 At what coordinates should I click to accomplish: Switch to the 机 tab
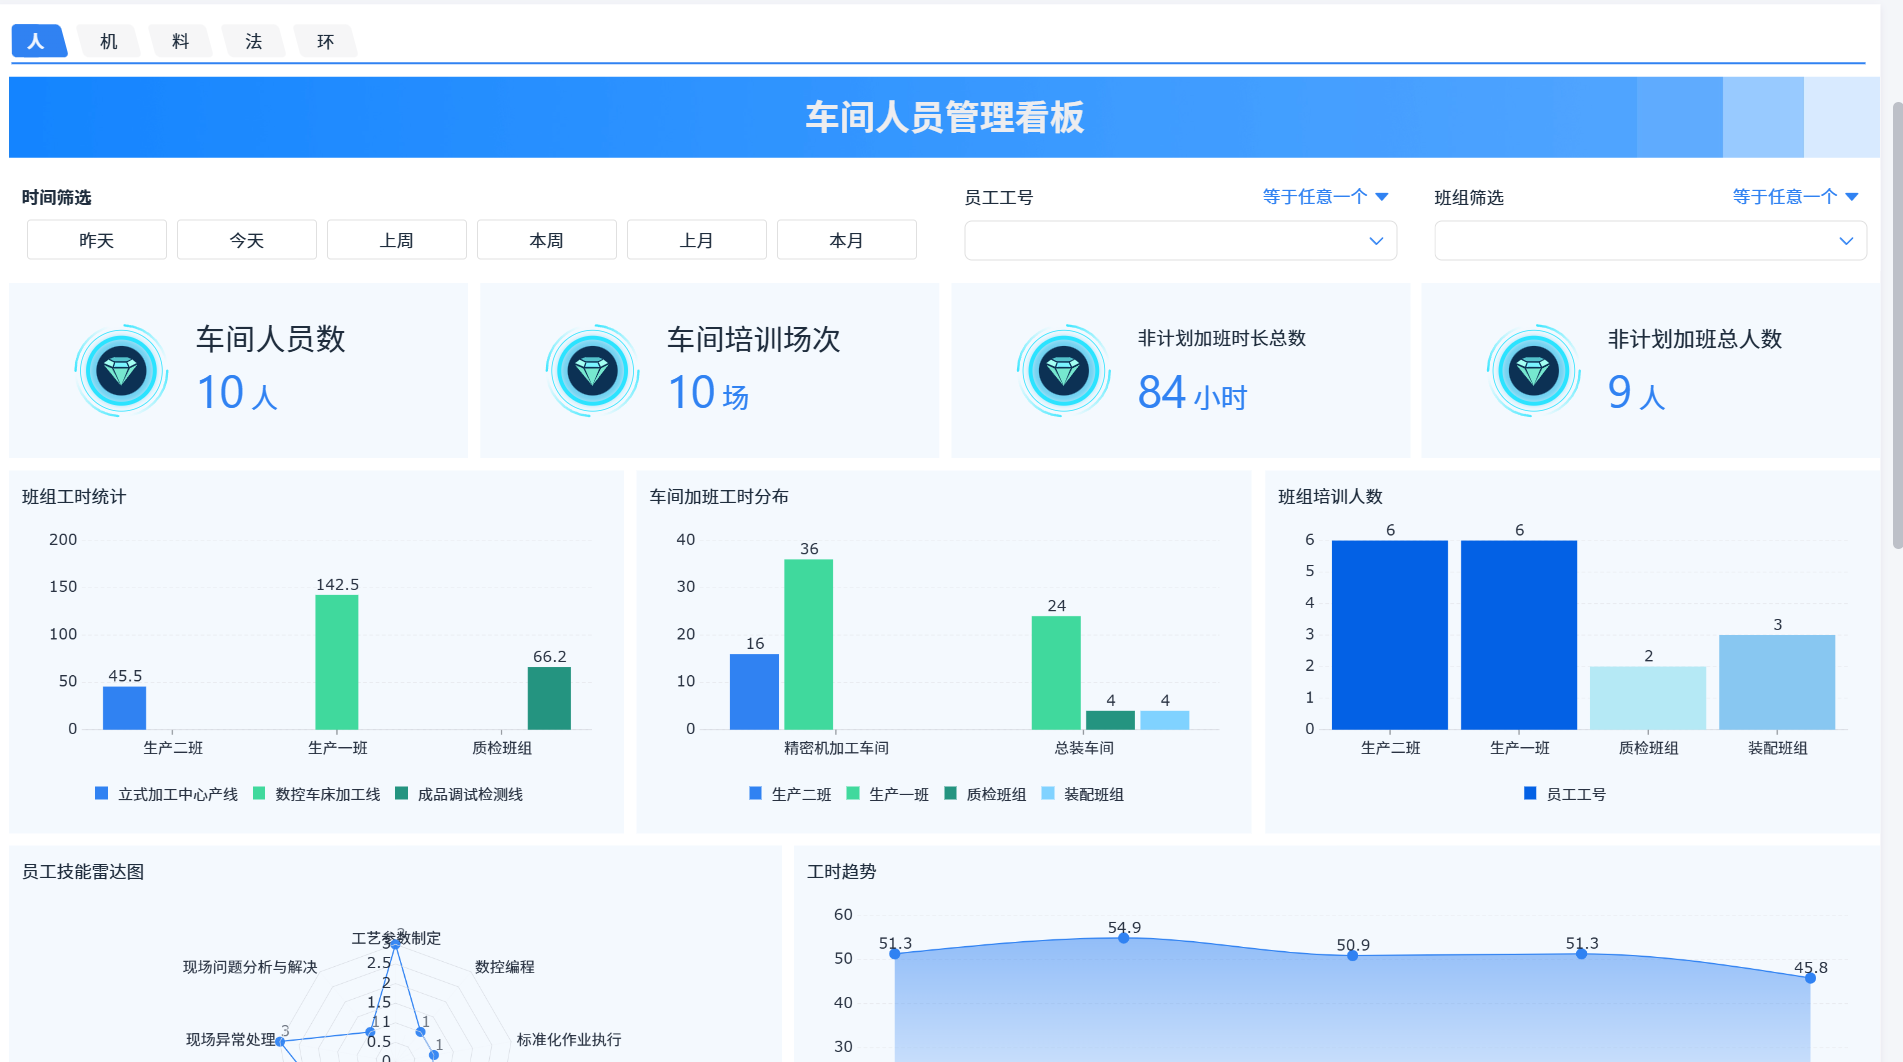[x=109, y=41]
